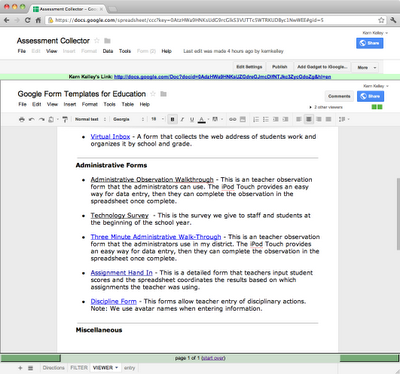The image size is (400, 374).
Task: Apply numbered list formatting
Action: (x=256, y=119)
